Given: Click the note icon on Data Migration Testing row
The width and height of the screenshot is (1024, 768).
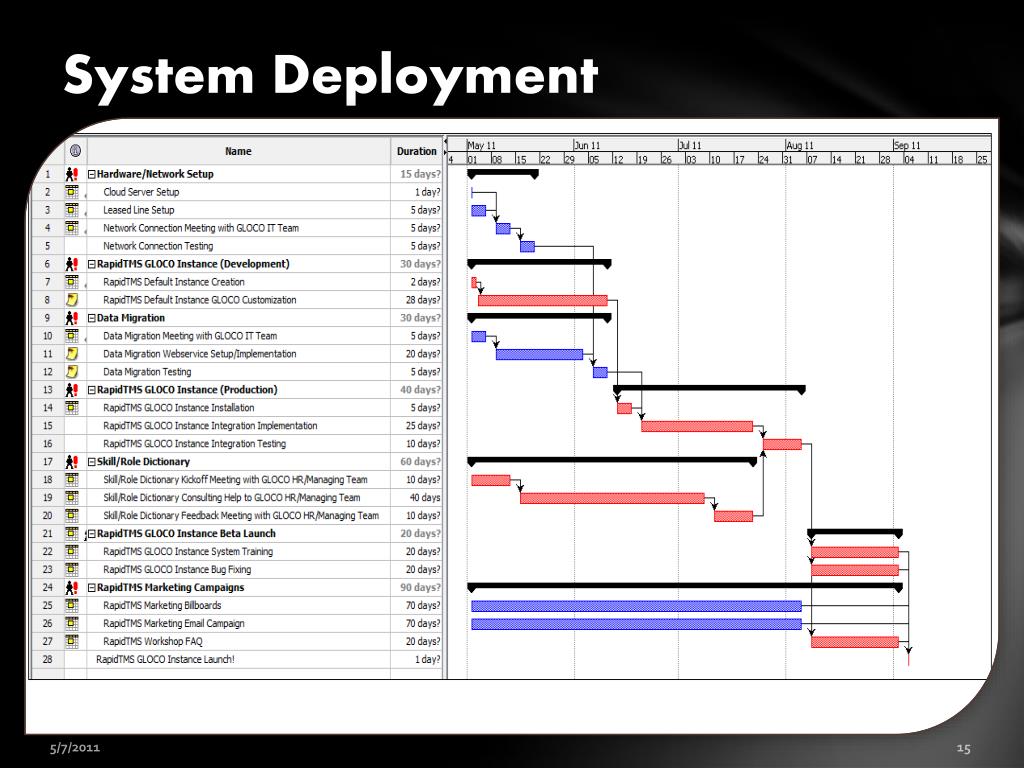Looking at the screenshot, I should click(x=72, y=372).
